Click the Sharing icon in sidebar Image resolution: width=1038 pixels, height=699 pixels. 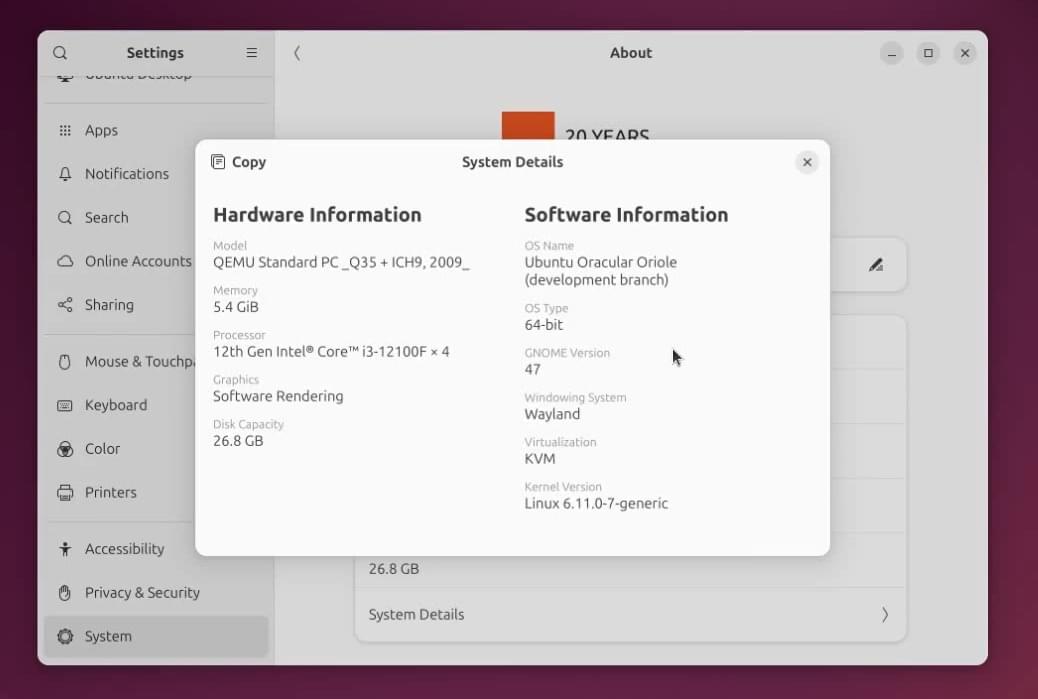click(x=65, y=305)
